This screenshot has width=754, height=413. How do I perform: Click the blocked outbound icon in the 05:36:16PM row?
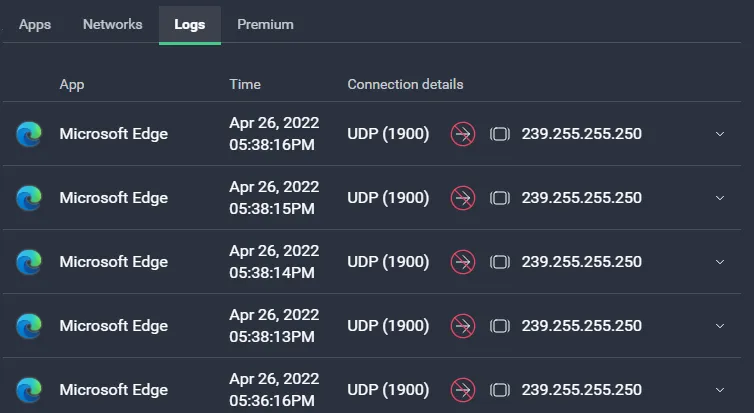(463, 390)
